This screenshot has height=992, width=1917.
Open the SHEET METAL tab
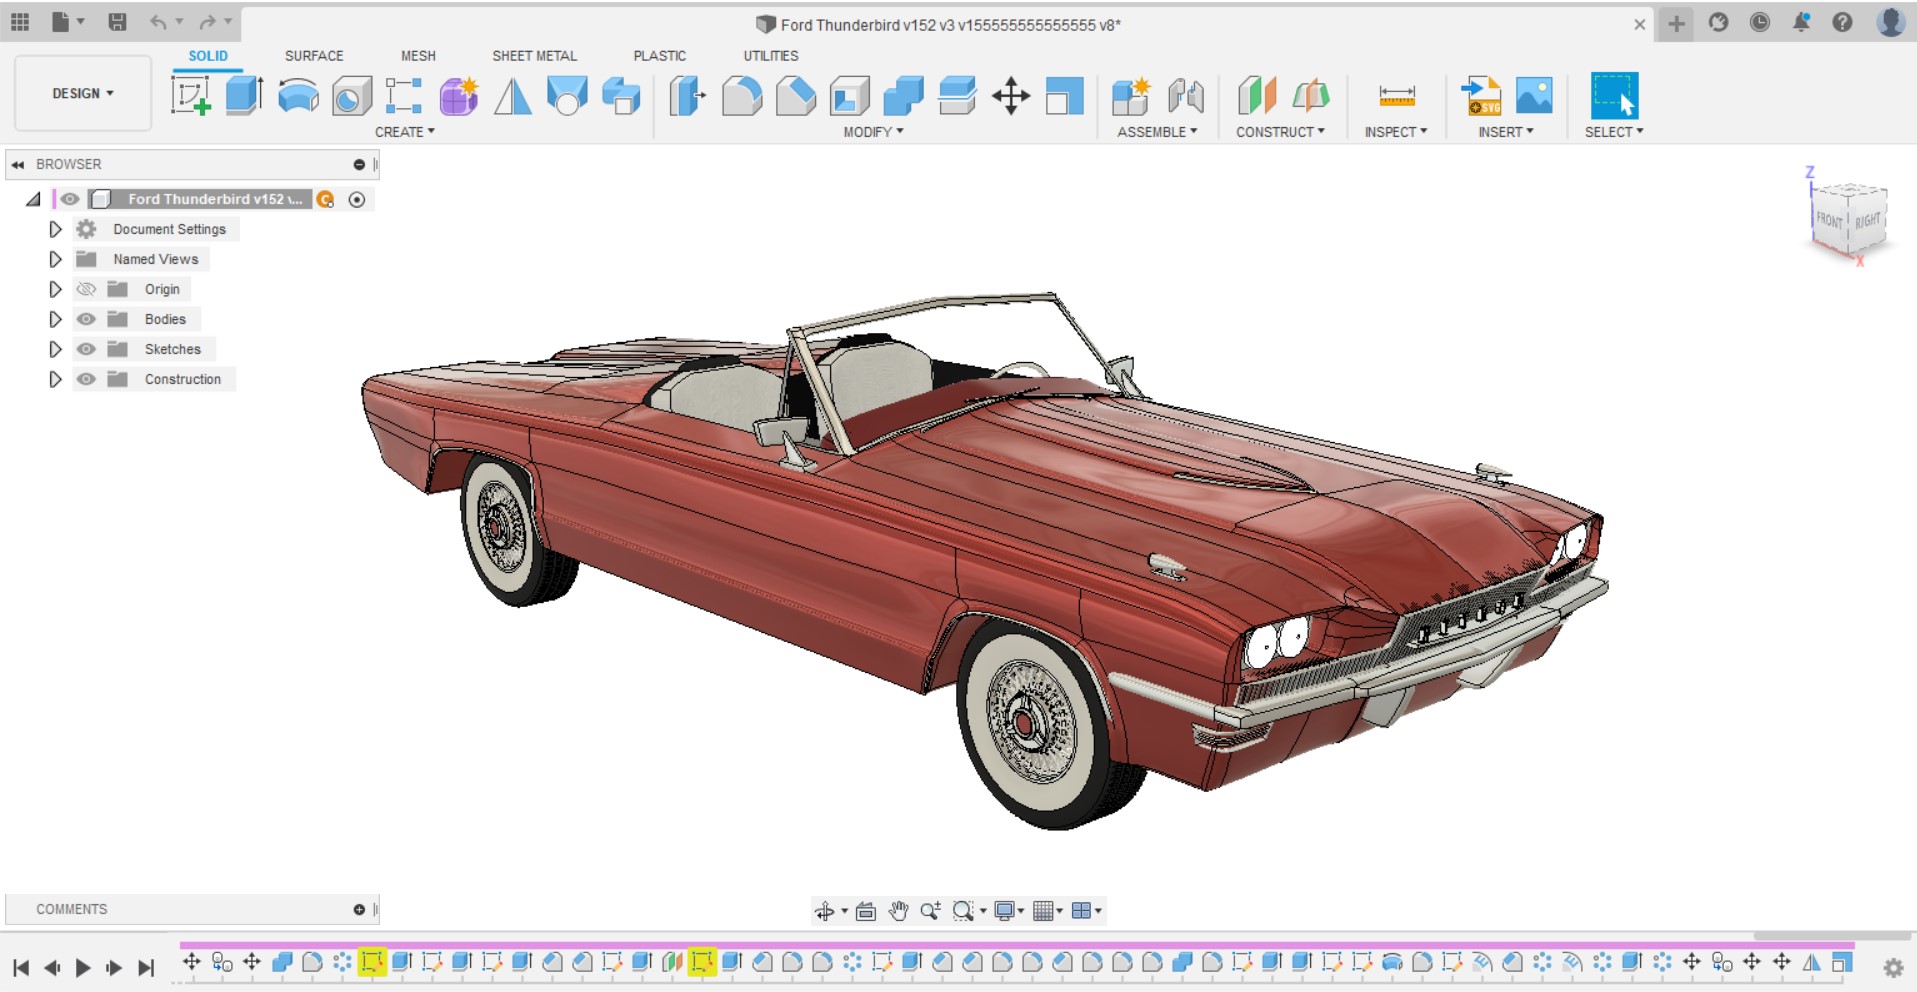tap(534, 56)
